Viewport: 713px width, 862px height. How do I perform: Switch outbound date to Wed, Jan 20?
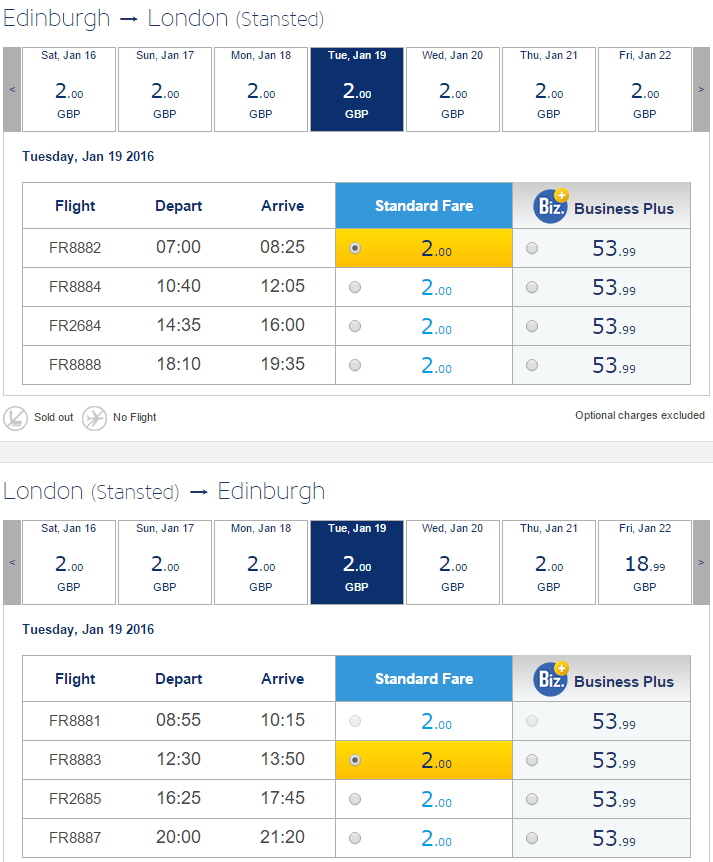tap(452, 90)
